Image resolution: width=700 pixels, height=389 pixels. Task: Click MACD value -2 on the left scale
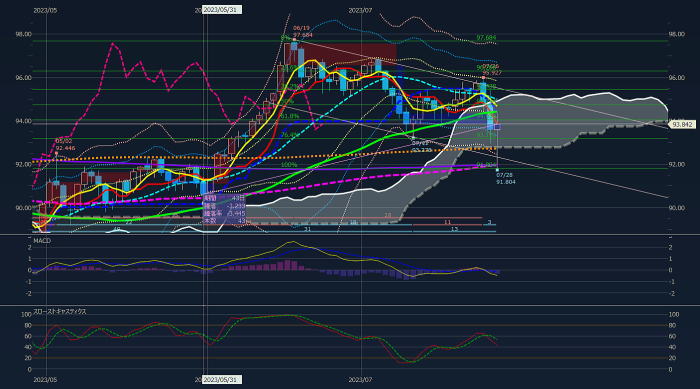(29, 294)
